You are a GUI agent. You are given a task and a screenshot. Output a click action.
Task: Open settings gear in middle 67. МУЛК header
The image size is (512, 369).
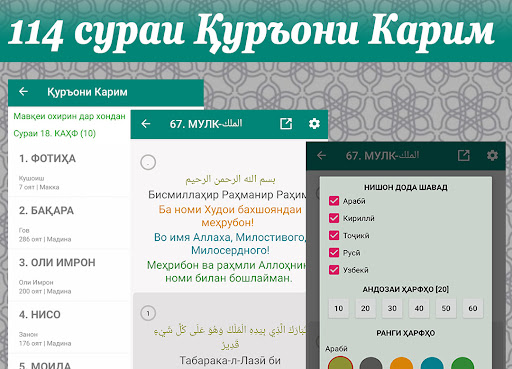(314, 124)
